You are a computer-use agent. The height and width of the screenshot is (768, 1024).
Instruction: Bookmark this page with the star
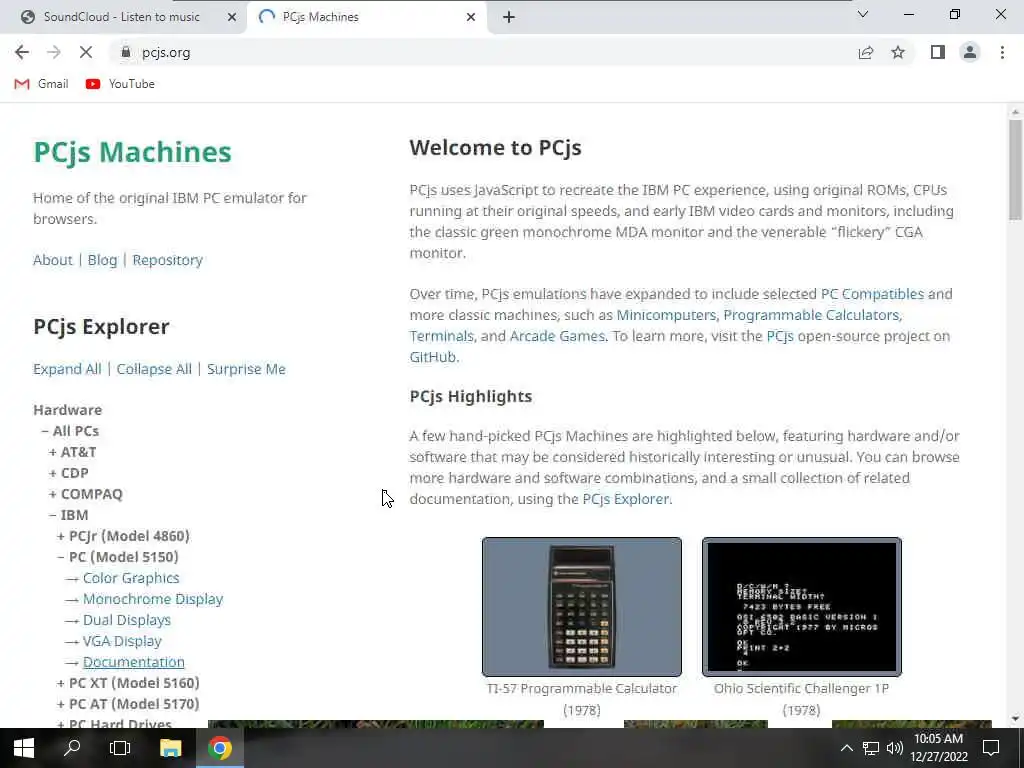898,52
